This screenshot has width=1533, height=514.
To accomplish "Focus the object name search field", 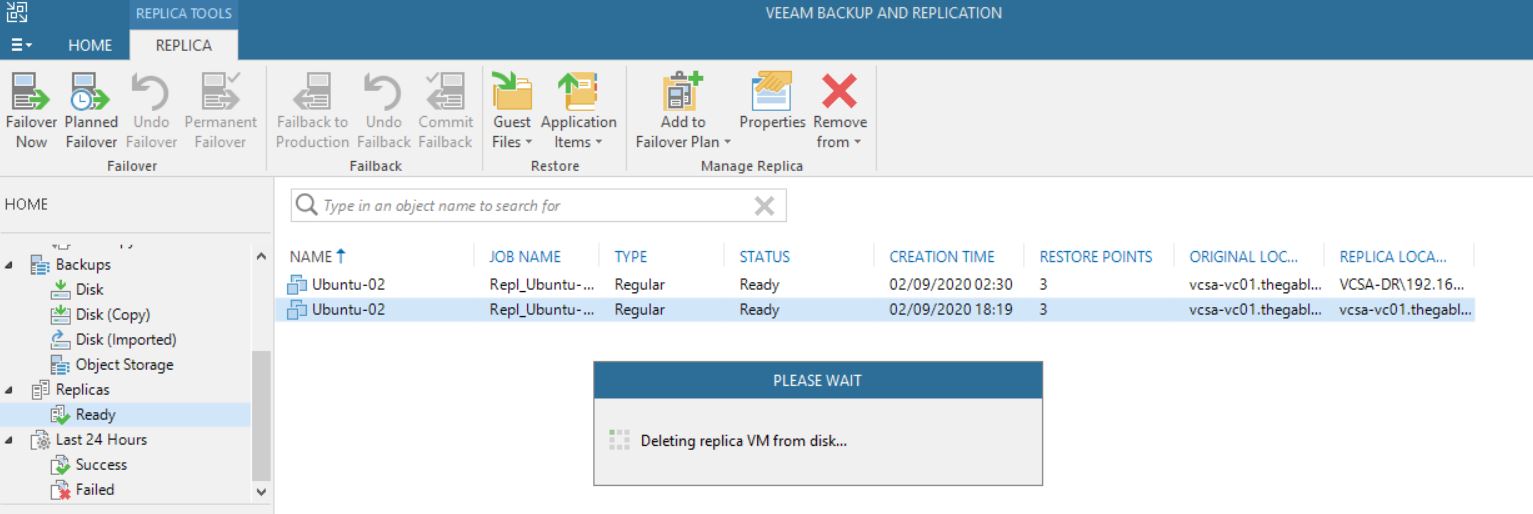I will click(x=538, y=206).
